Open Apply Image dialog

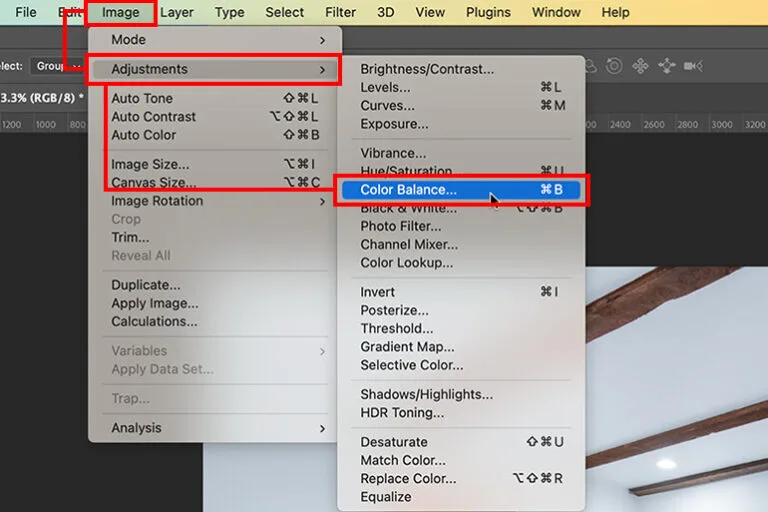pos(216,303)
